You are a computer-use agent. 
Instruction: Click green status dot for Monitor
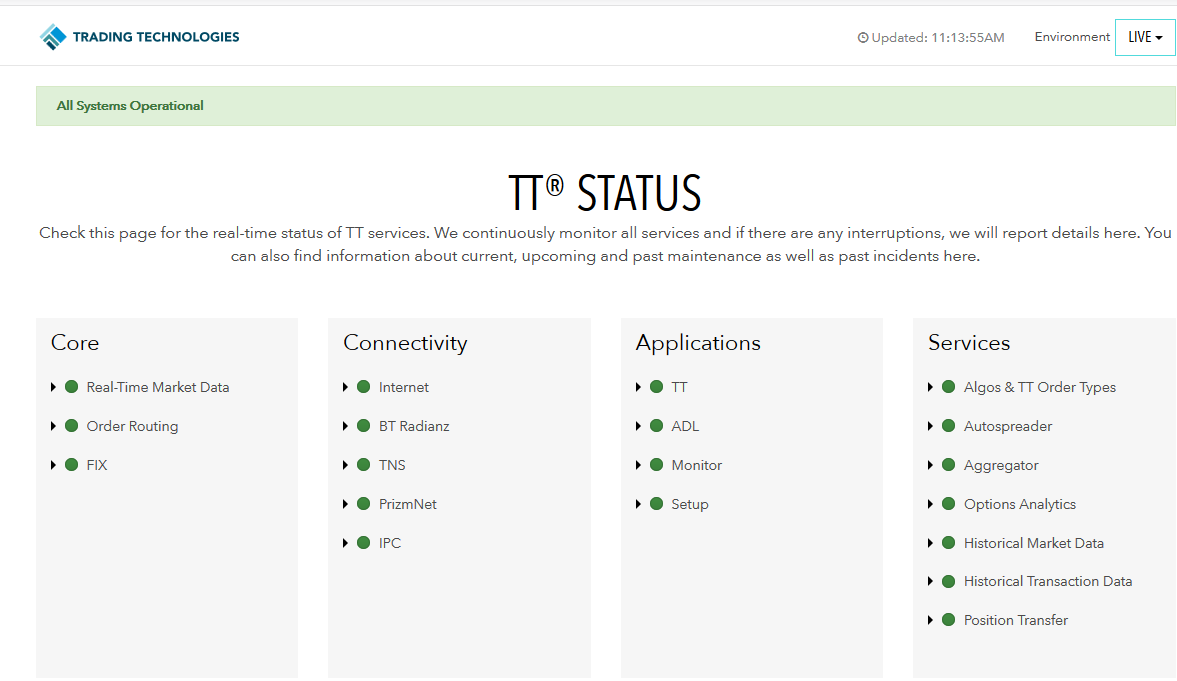pos(657,465)
